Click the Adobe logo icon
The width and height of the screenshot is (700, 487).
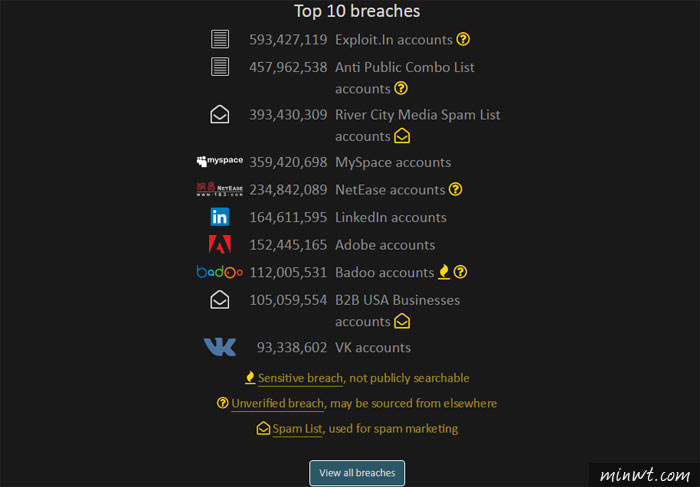(220, 245)
